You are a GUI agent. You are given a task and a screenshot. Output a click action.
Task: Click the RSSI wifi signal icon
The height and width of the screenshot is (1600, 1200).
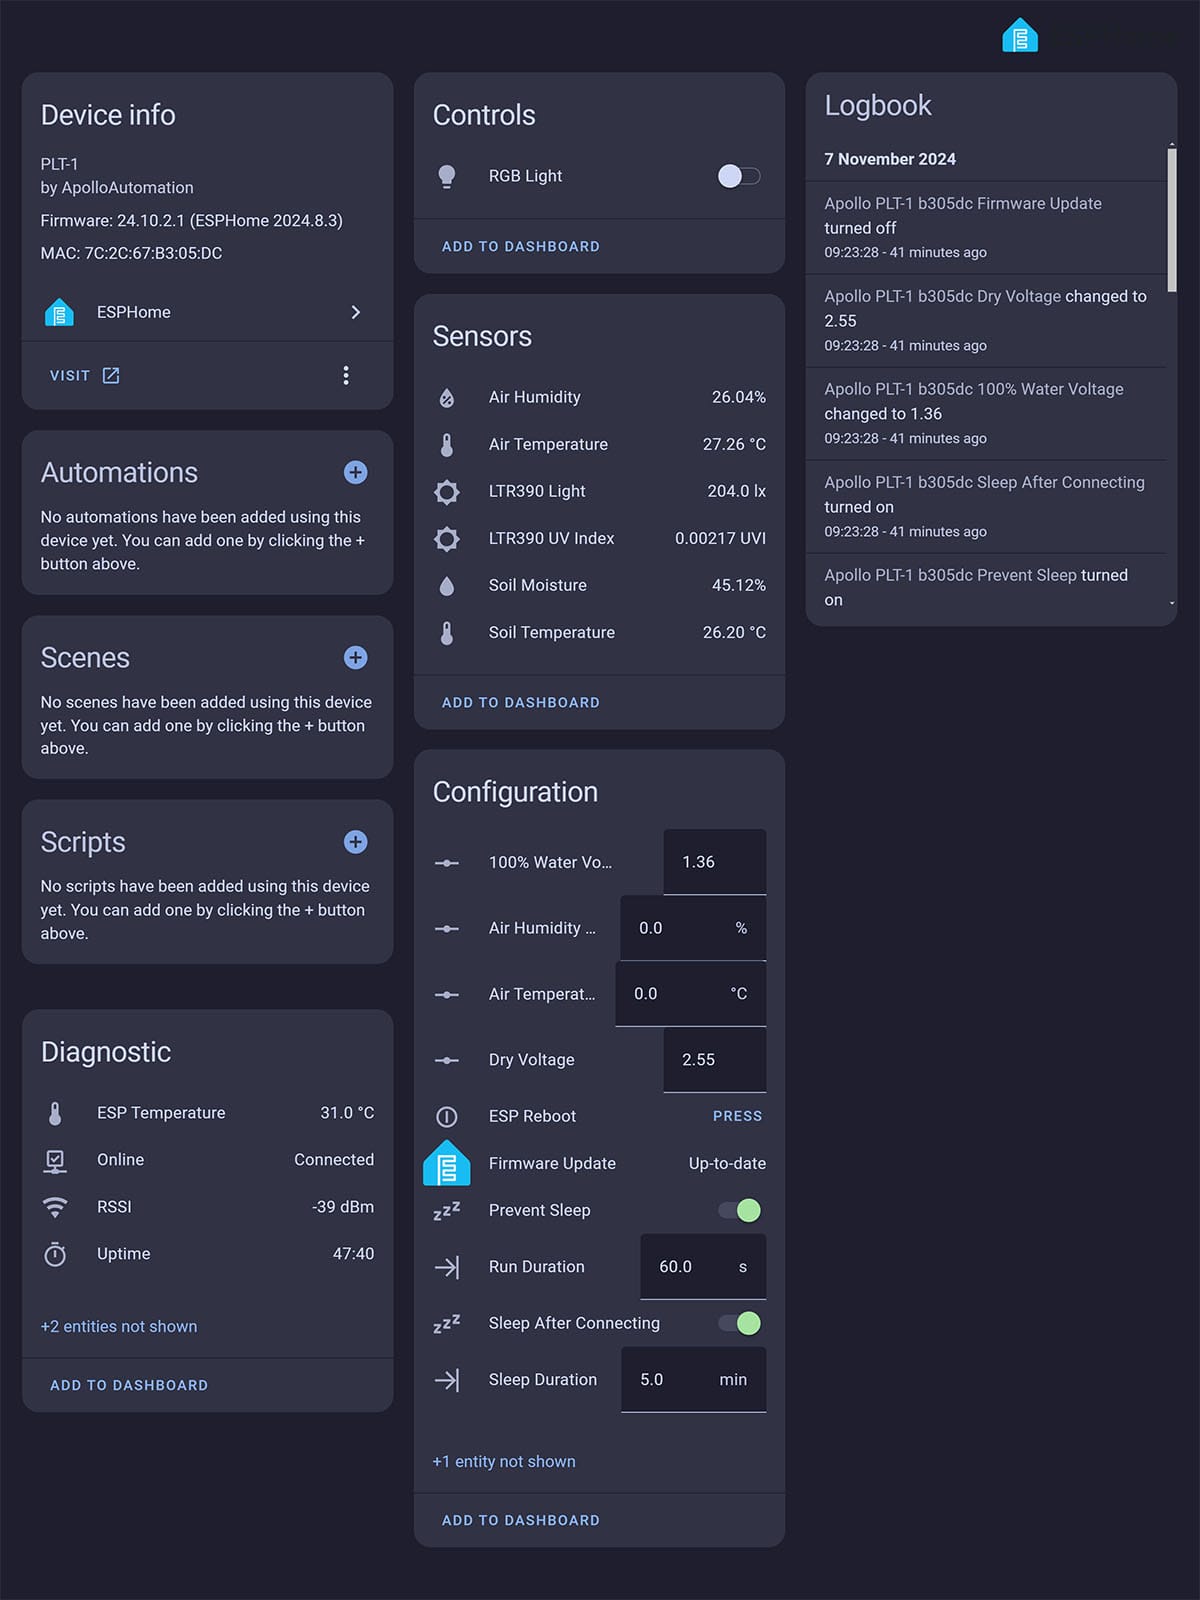tap(55, 1207)
